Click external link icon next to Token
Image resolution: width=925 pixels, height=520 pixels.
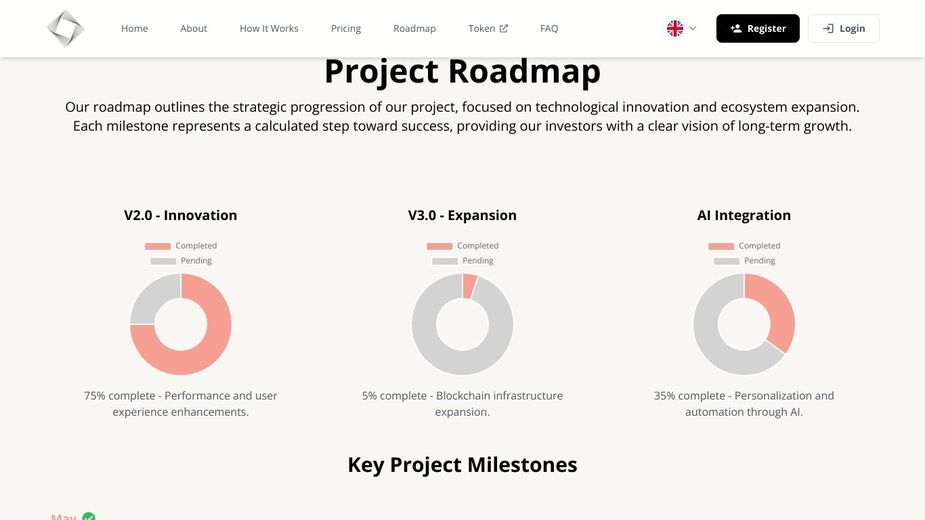pyautogui.click(x=503, y=28)
